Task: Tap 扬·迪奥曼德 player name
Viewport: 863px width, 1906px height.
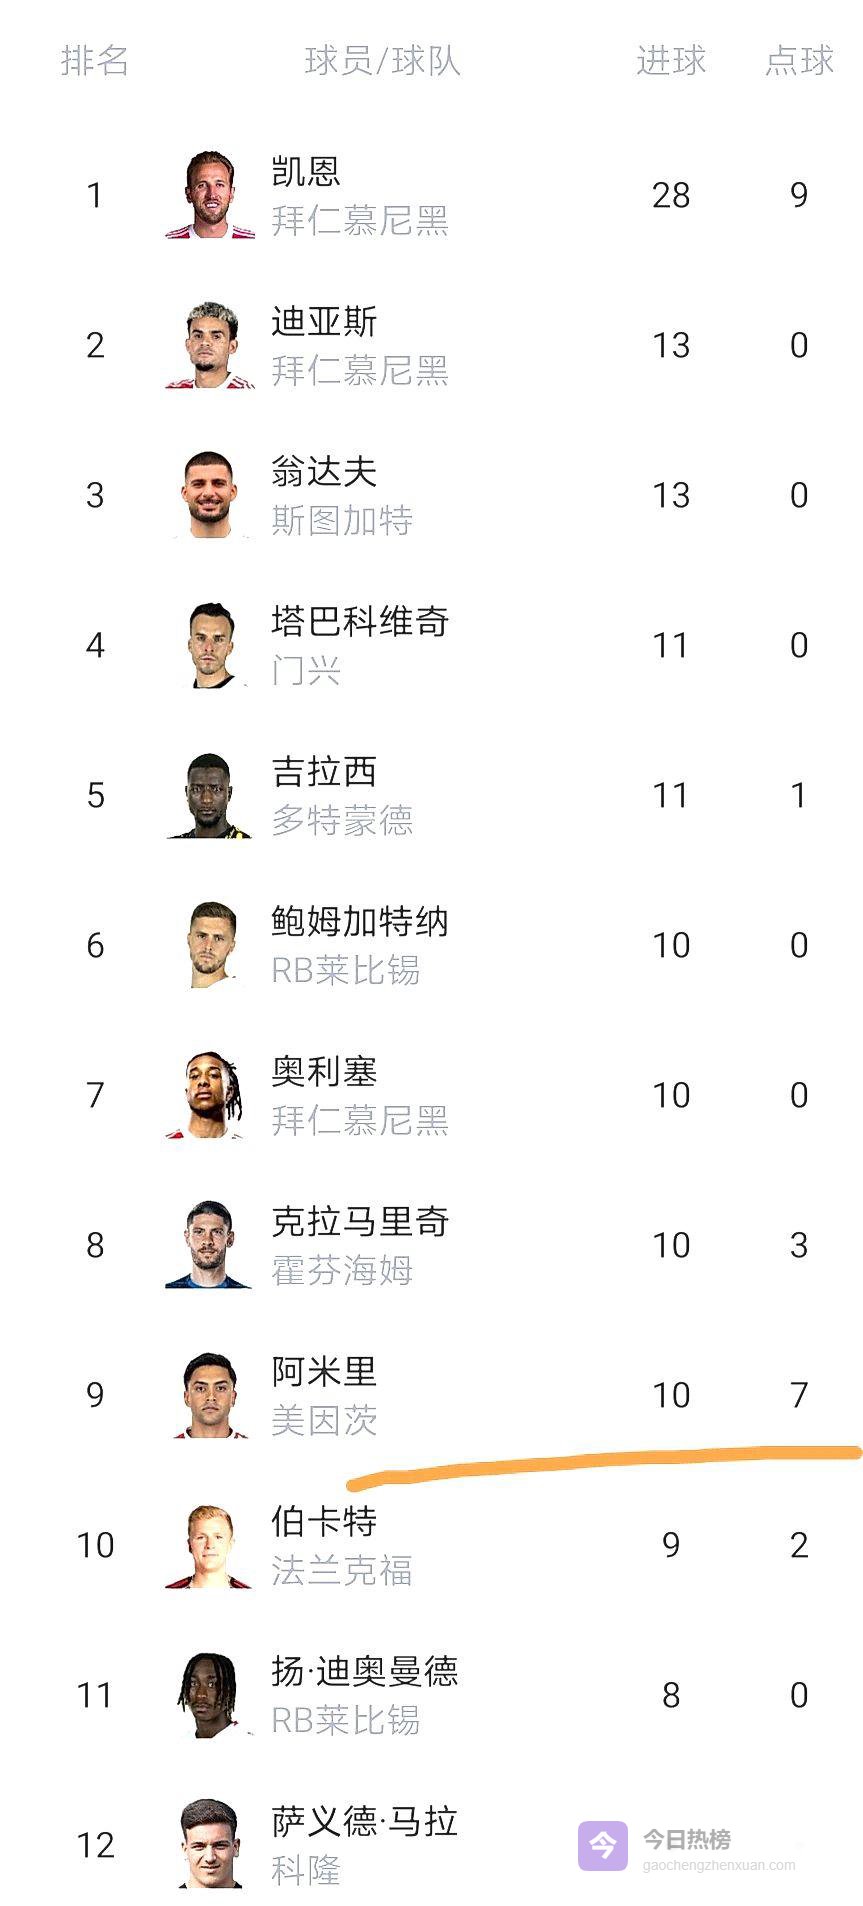Action: (364, 1671)
